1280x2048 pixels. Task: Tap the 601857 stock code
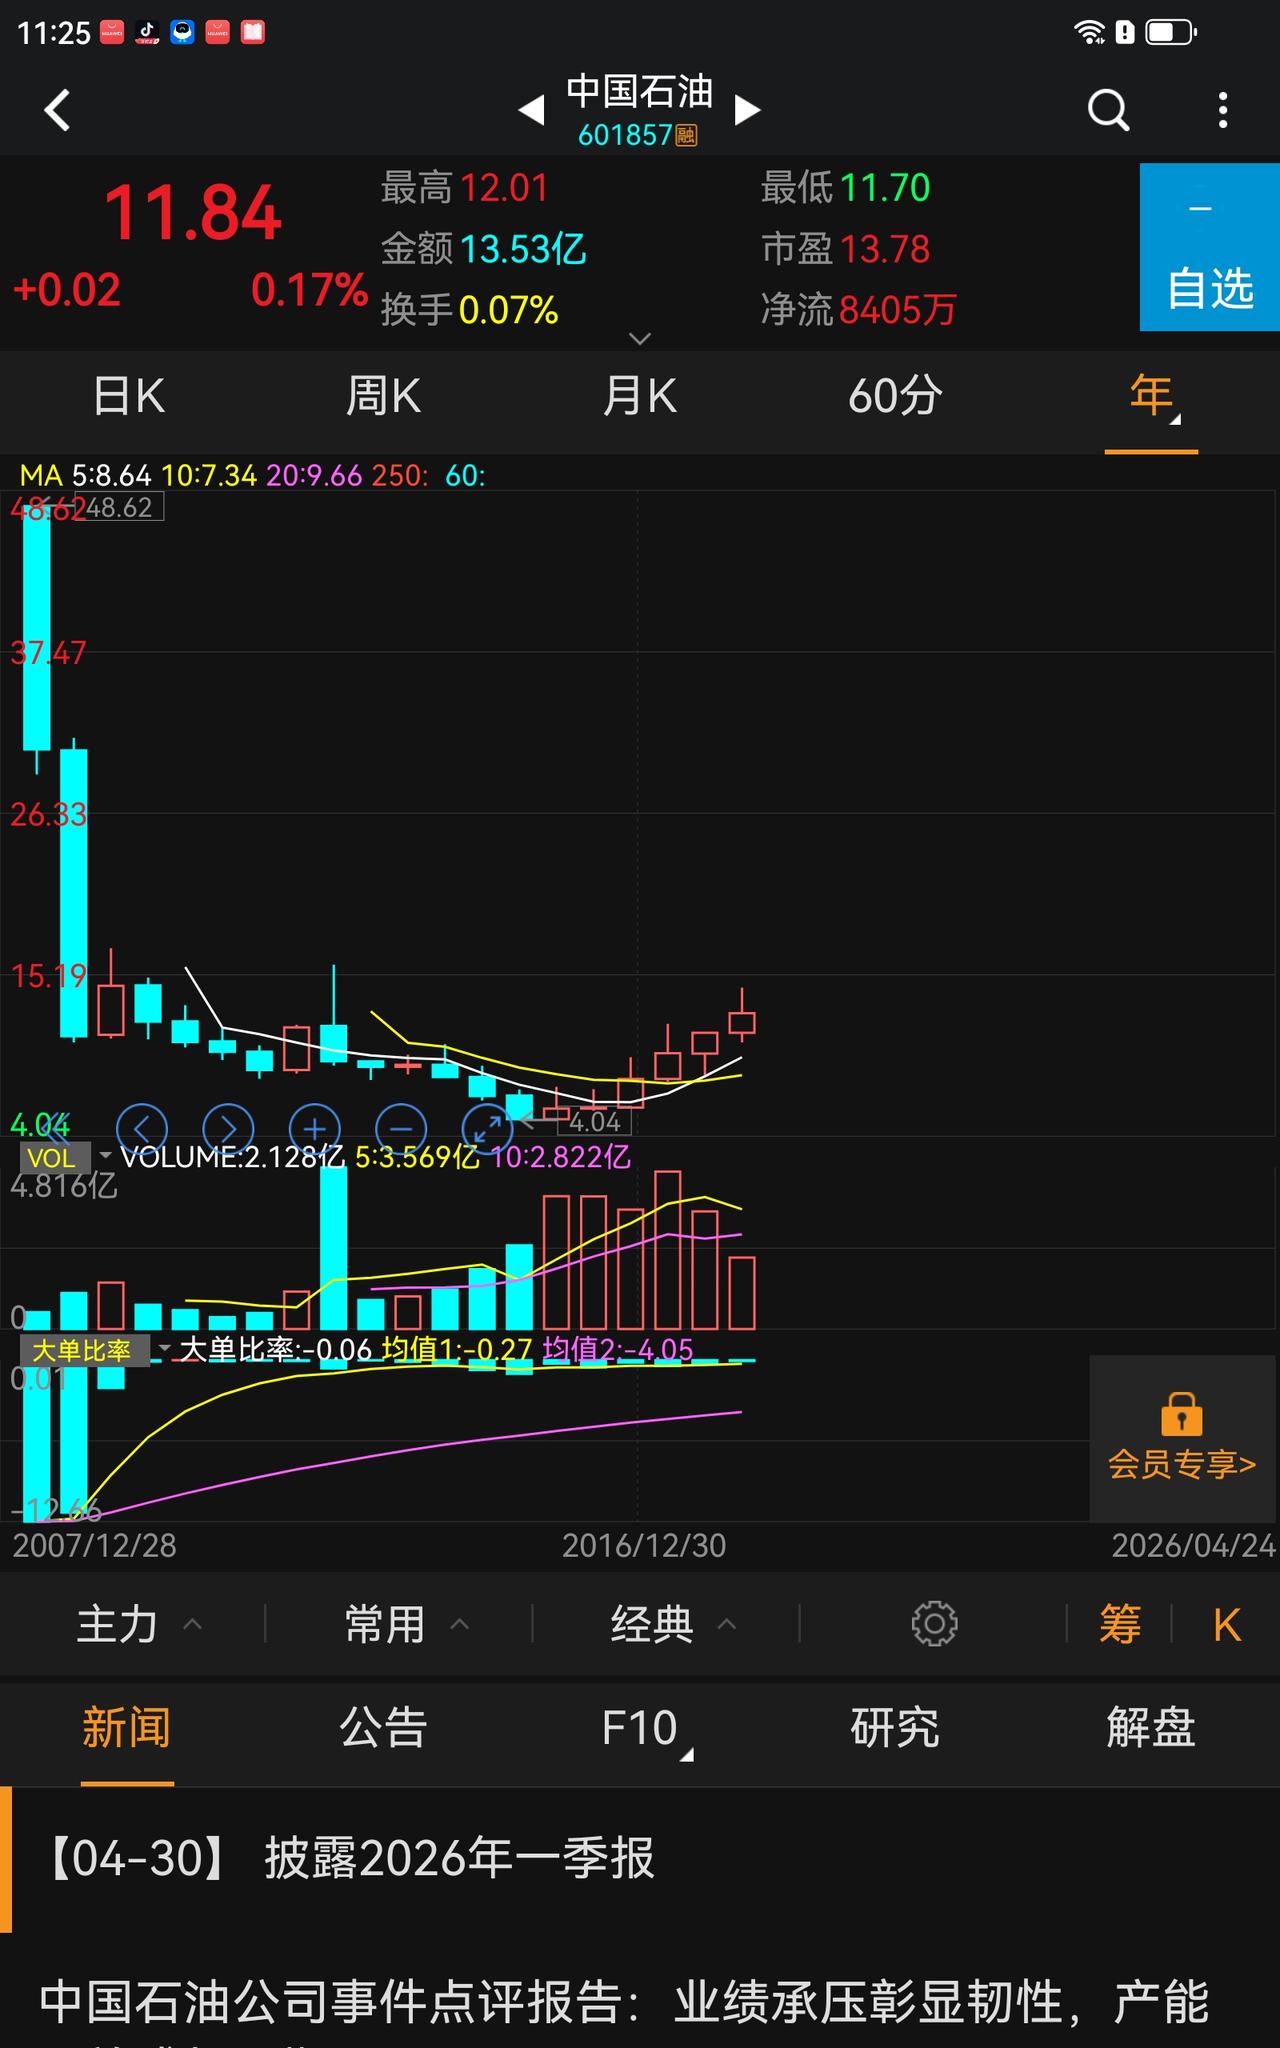pyautogui.click(x=625, y=135)
